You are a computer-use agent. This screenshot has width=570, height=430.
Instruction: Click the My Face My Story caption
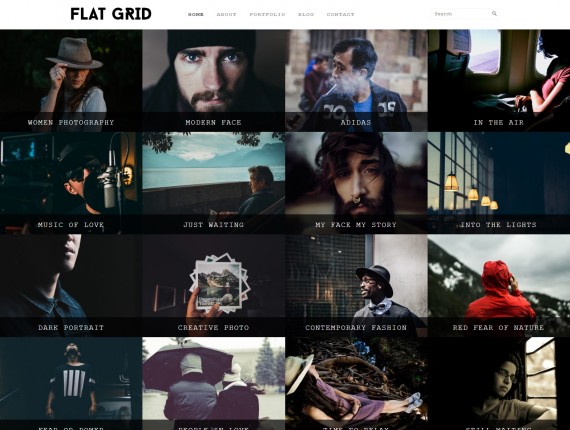pos(356,225)
